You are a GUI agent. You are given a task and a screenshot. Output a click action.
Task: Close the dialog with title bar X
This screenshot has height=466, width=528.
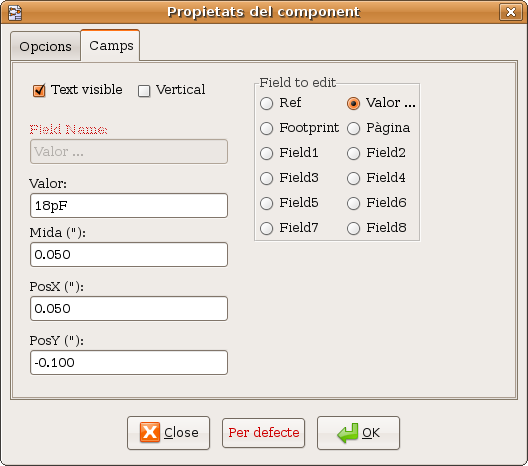point(510,12)
